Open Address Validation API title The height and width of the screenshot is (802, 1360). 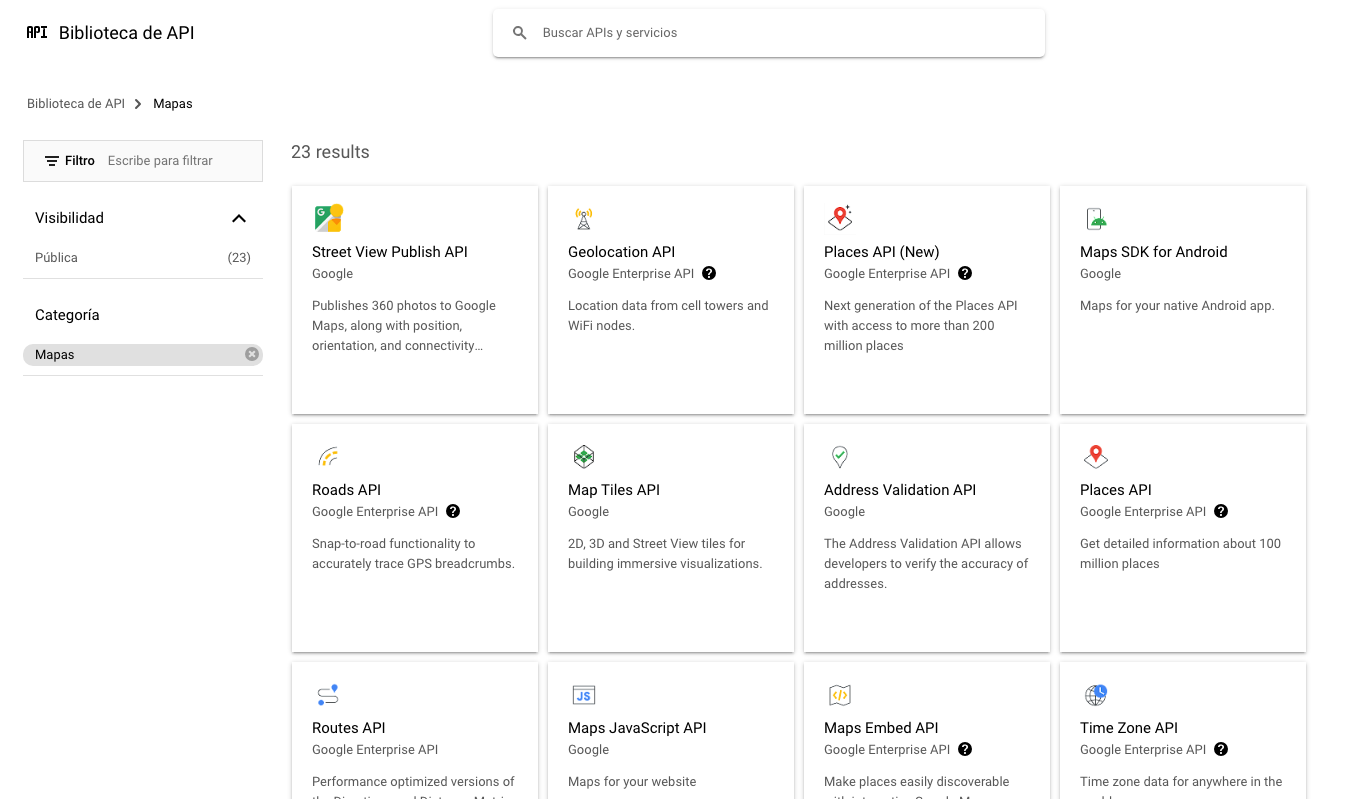900,490
